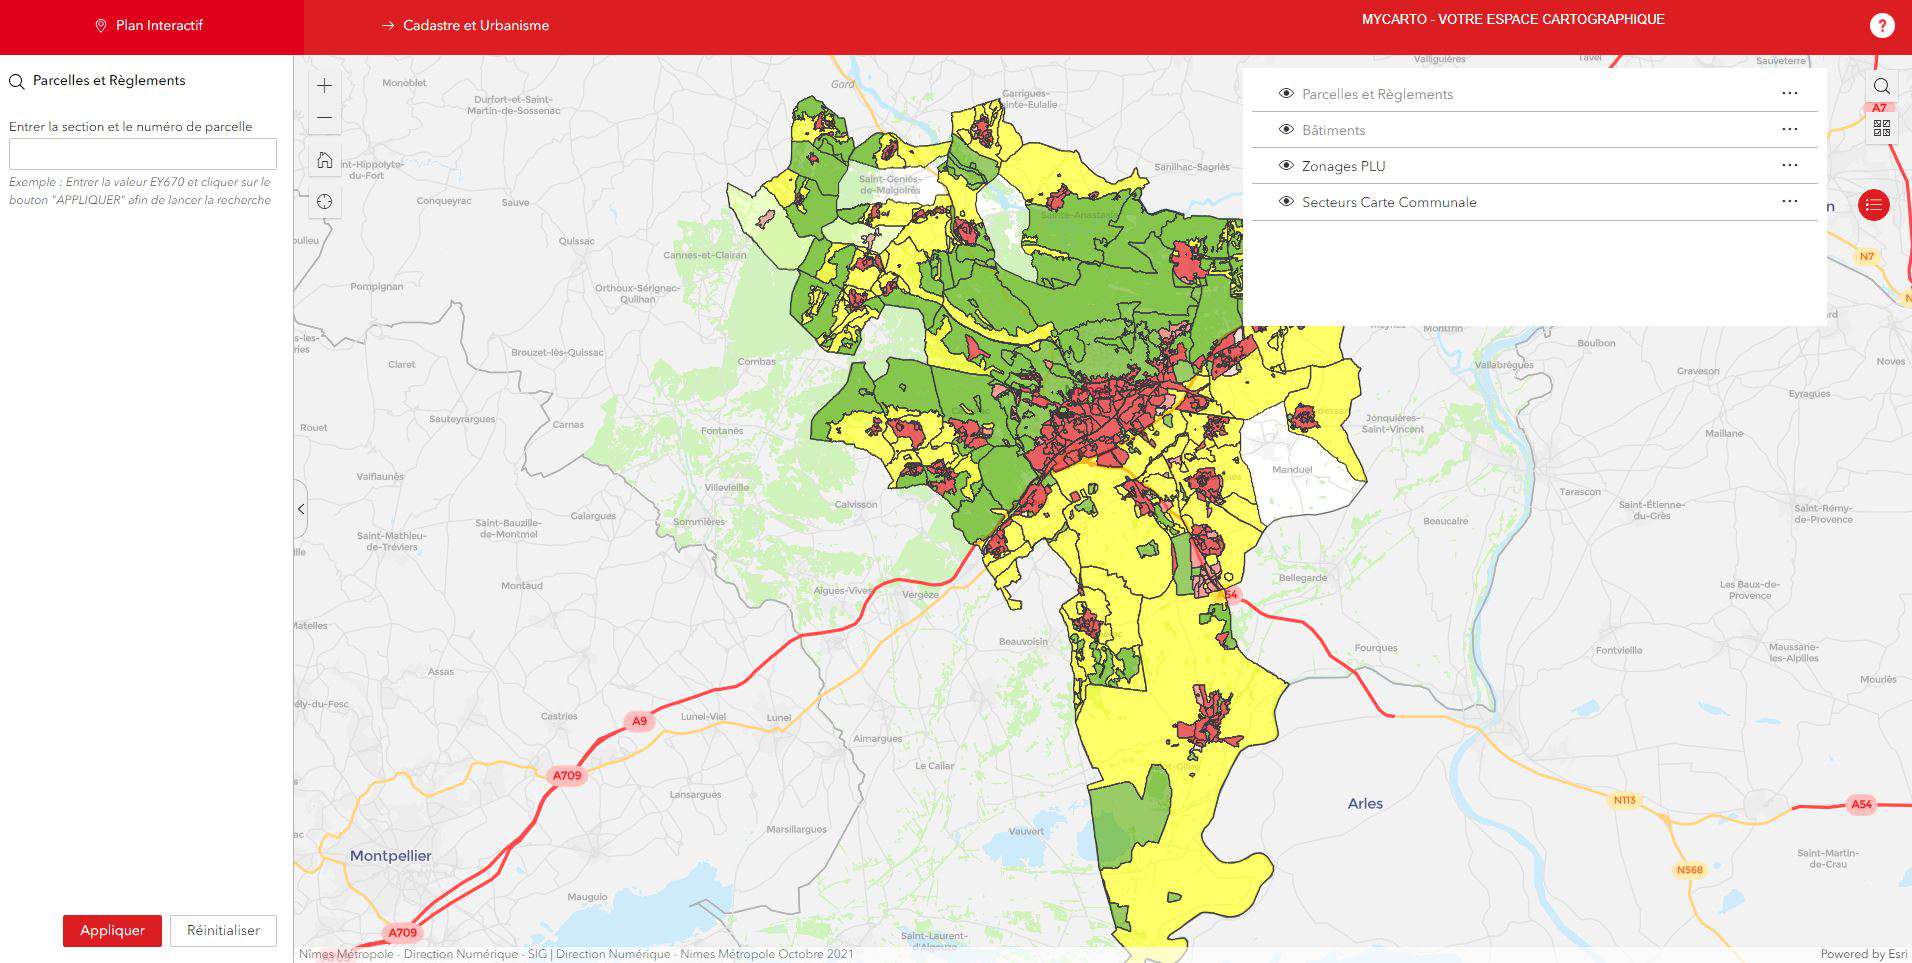This screenshot has width=1912, height=963.
Task: Click the Appliquer button
Action: [x=112, y=930]
